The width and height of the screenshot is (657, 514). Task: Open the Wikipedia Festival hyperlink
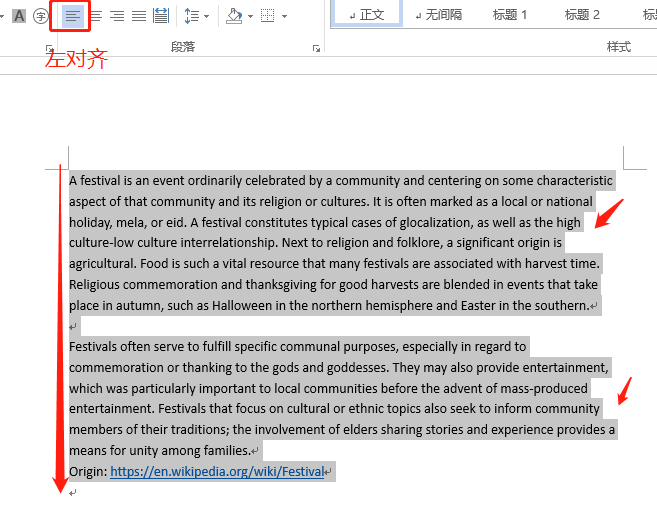[x=217, y=472]
